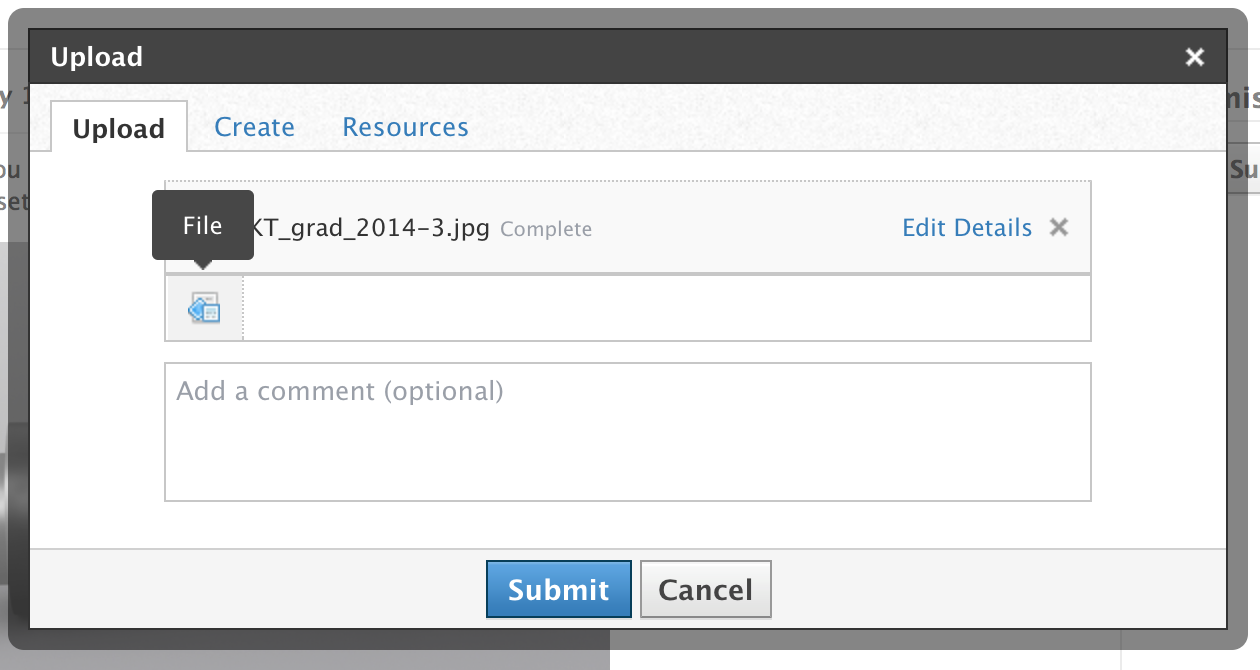The height and width of the screenshot is (670, 1260).
Task: Open the Resources tab
Action: pyautogui.click(x=405, y=127)
